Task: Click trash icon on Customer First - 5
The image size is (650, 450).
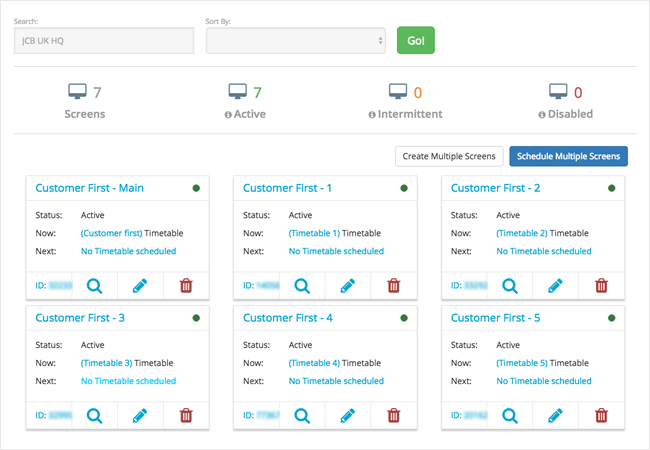Action: tap(601, 415)
